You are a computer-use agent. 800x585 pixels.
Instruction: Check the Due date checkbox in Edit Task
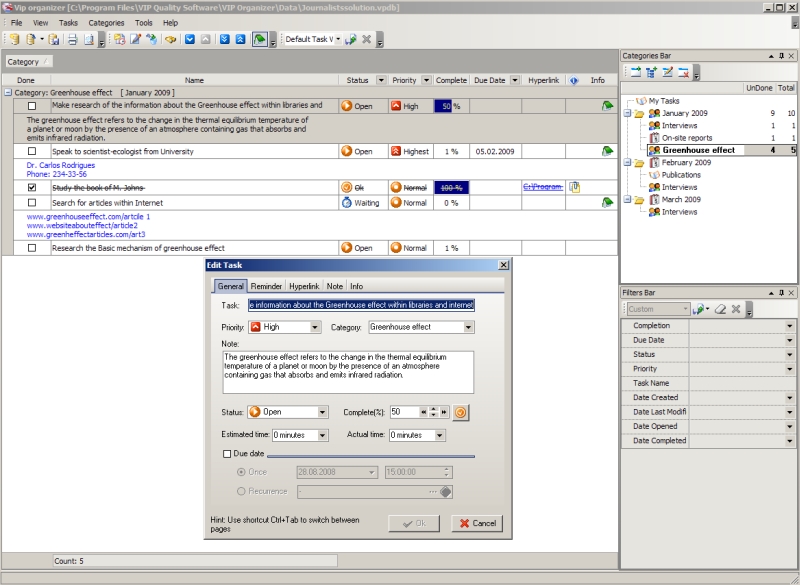227,453
